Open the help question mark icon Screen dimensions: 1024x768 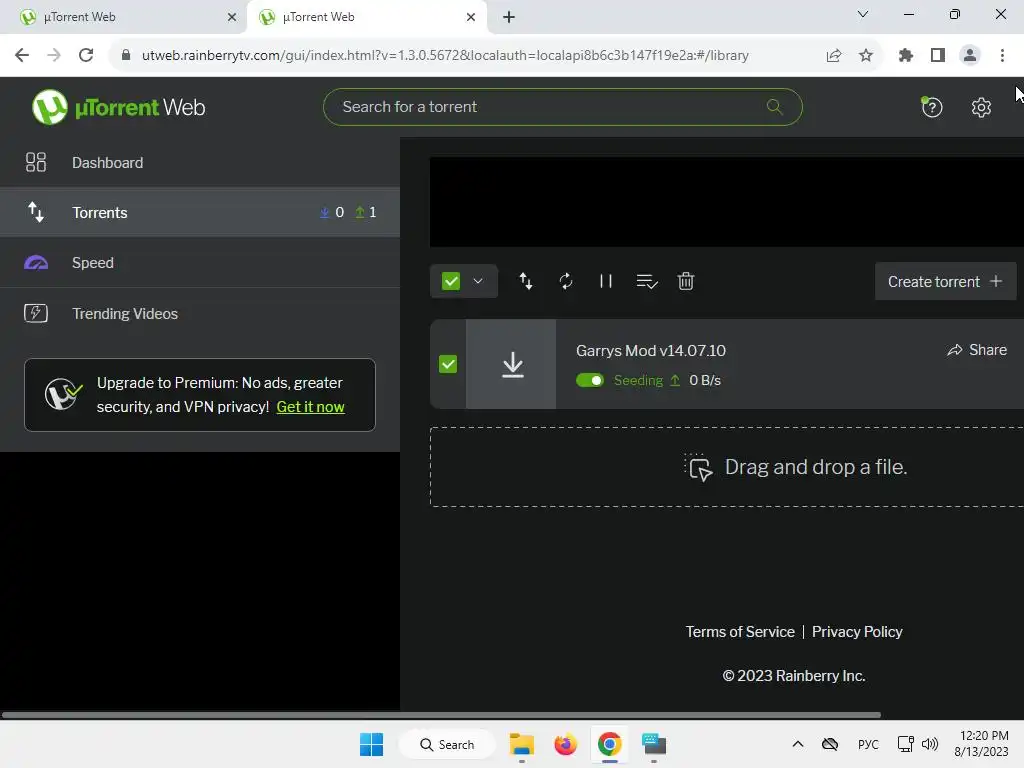(x=931, y=106)
